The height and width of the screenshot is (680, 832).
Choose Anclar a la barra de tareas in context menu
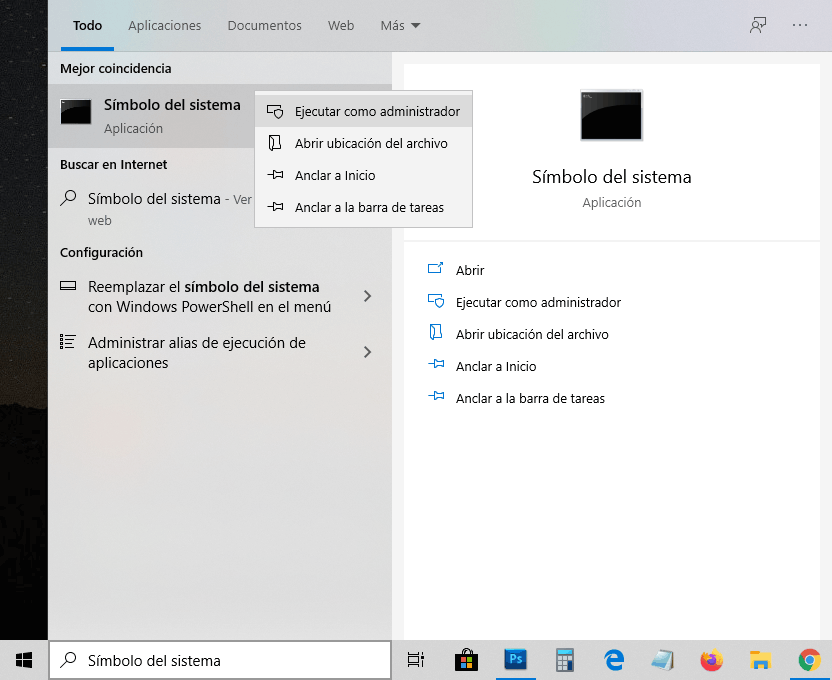coord(363,207)
